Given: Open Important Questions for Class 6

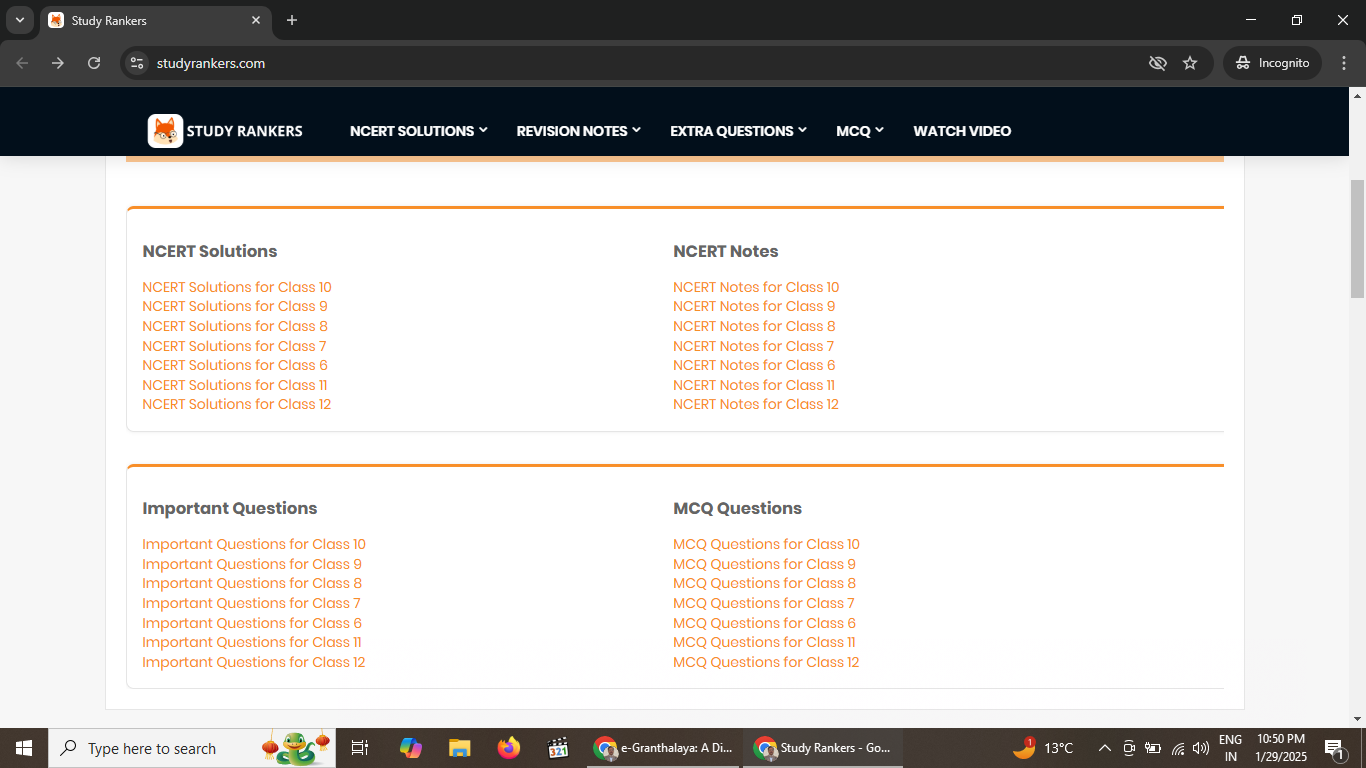Looking at the screenshot, I should [x=252, y=623].
